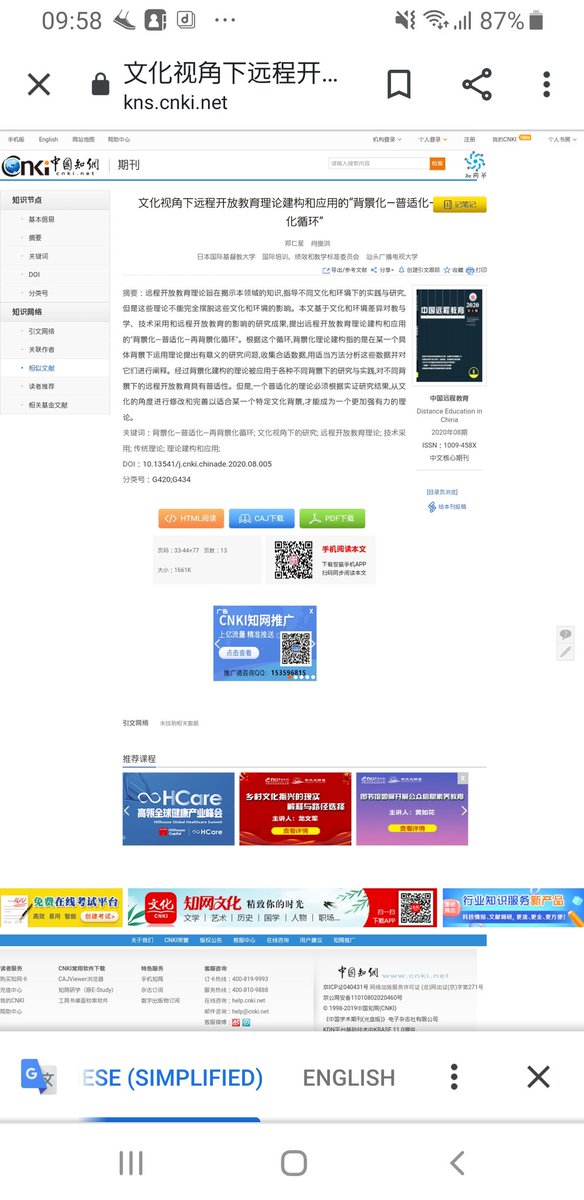Click 版权公告 in the footer bar
Screen dimensions: 584x1200
click(210, 941)
